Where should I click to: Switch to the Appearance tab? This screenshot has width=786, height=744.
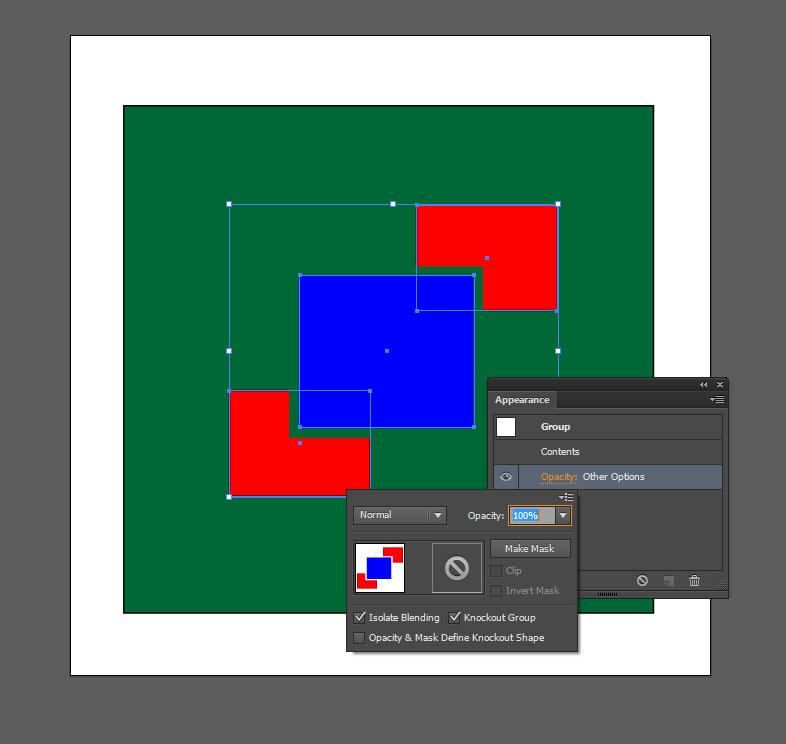pyautogui.click(x=522, y=400)
